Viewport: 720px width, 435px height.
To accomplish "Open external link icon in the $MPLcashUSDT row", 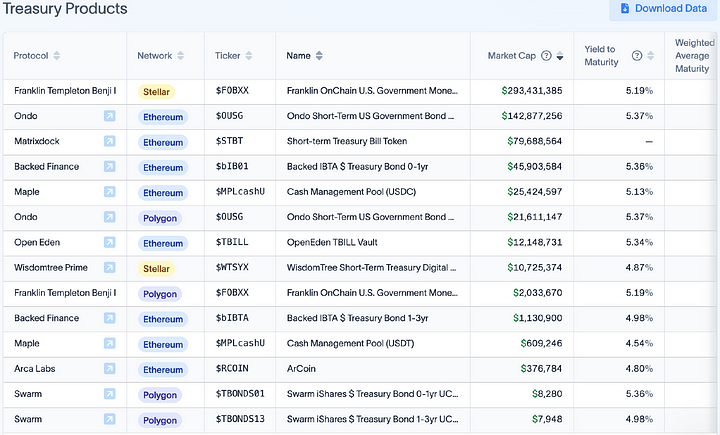I will (109, 344).
